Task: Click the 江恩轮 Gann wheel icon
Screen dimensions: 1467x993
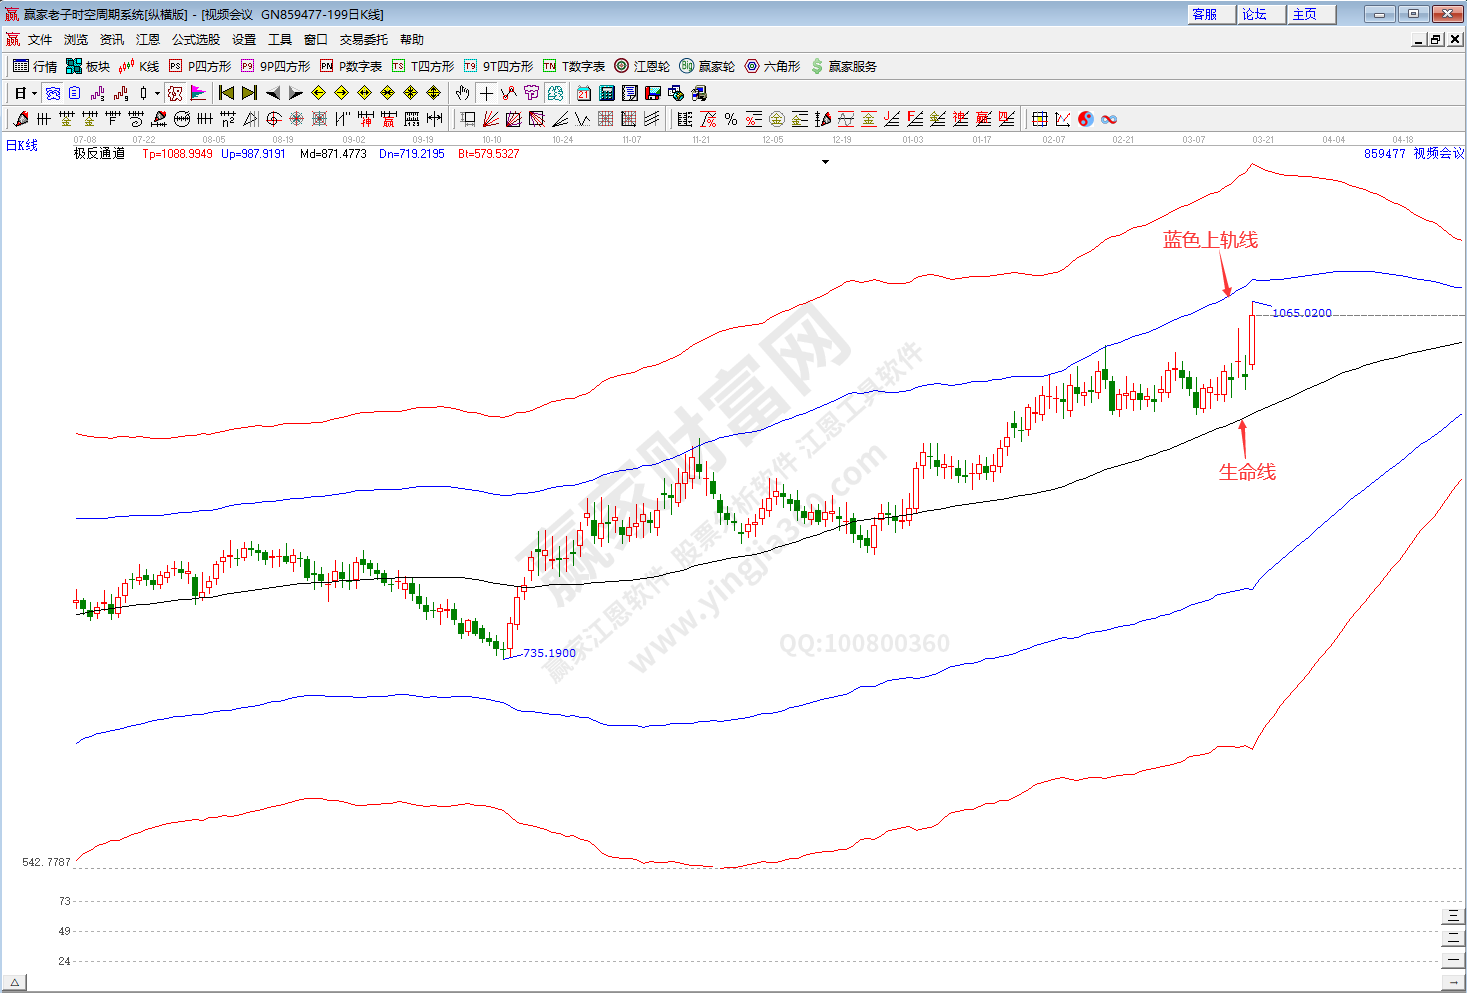Action: [642, 66]
